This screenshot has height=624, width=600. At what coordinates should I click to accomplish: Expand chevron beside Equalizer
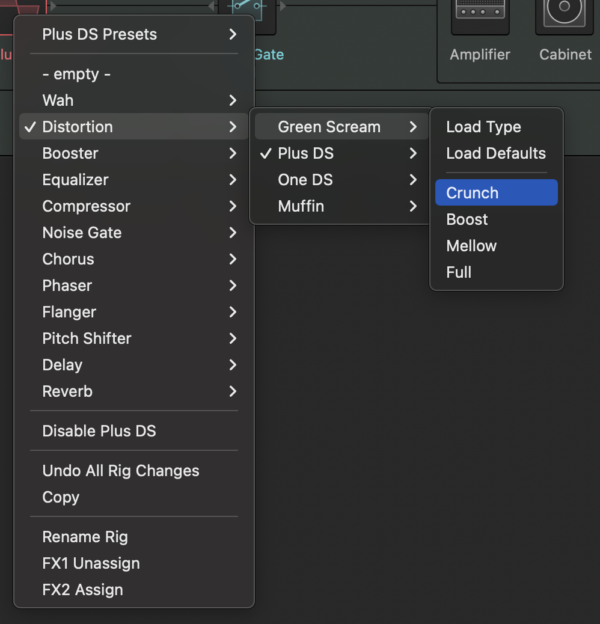point(233,180)
